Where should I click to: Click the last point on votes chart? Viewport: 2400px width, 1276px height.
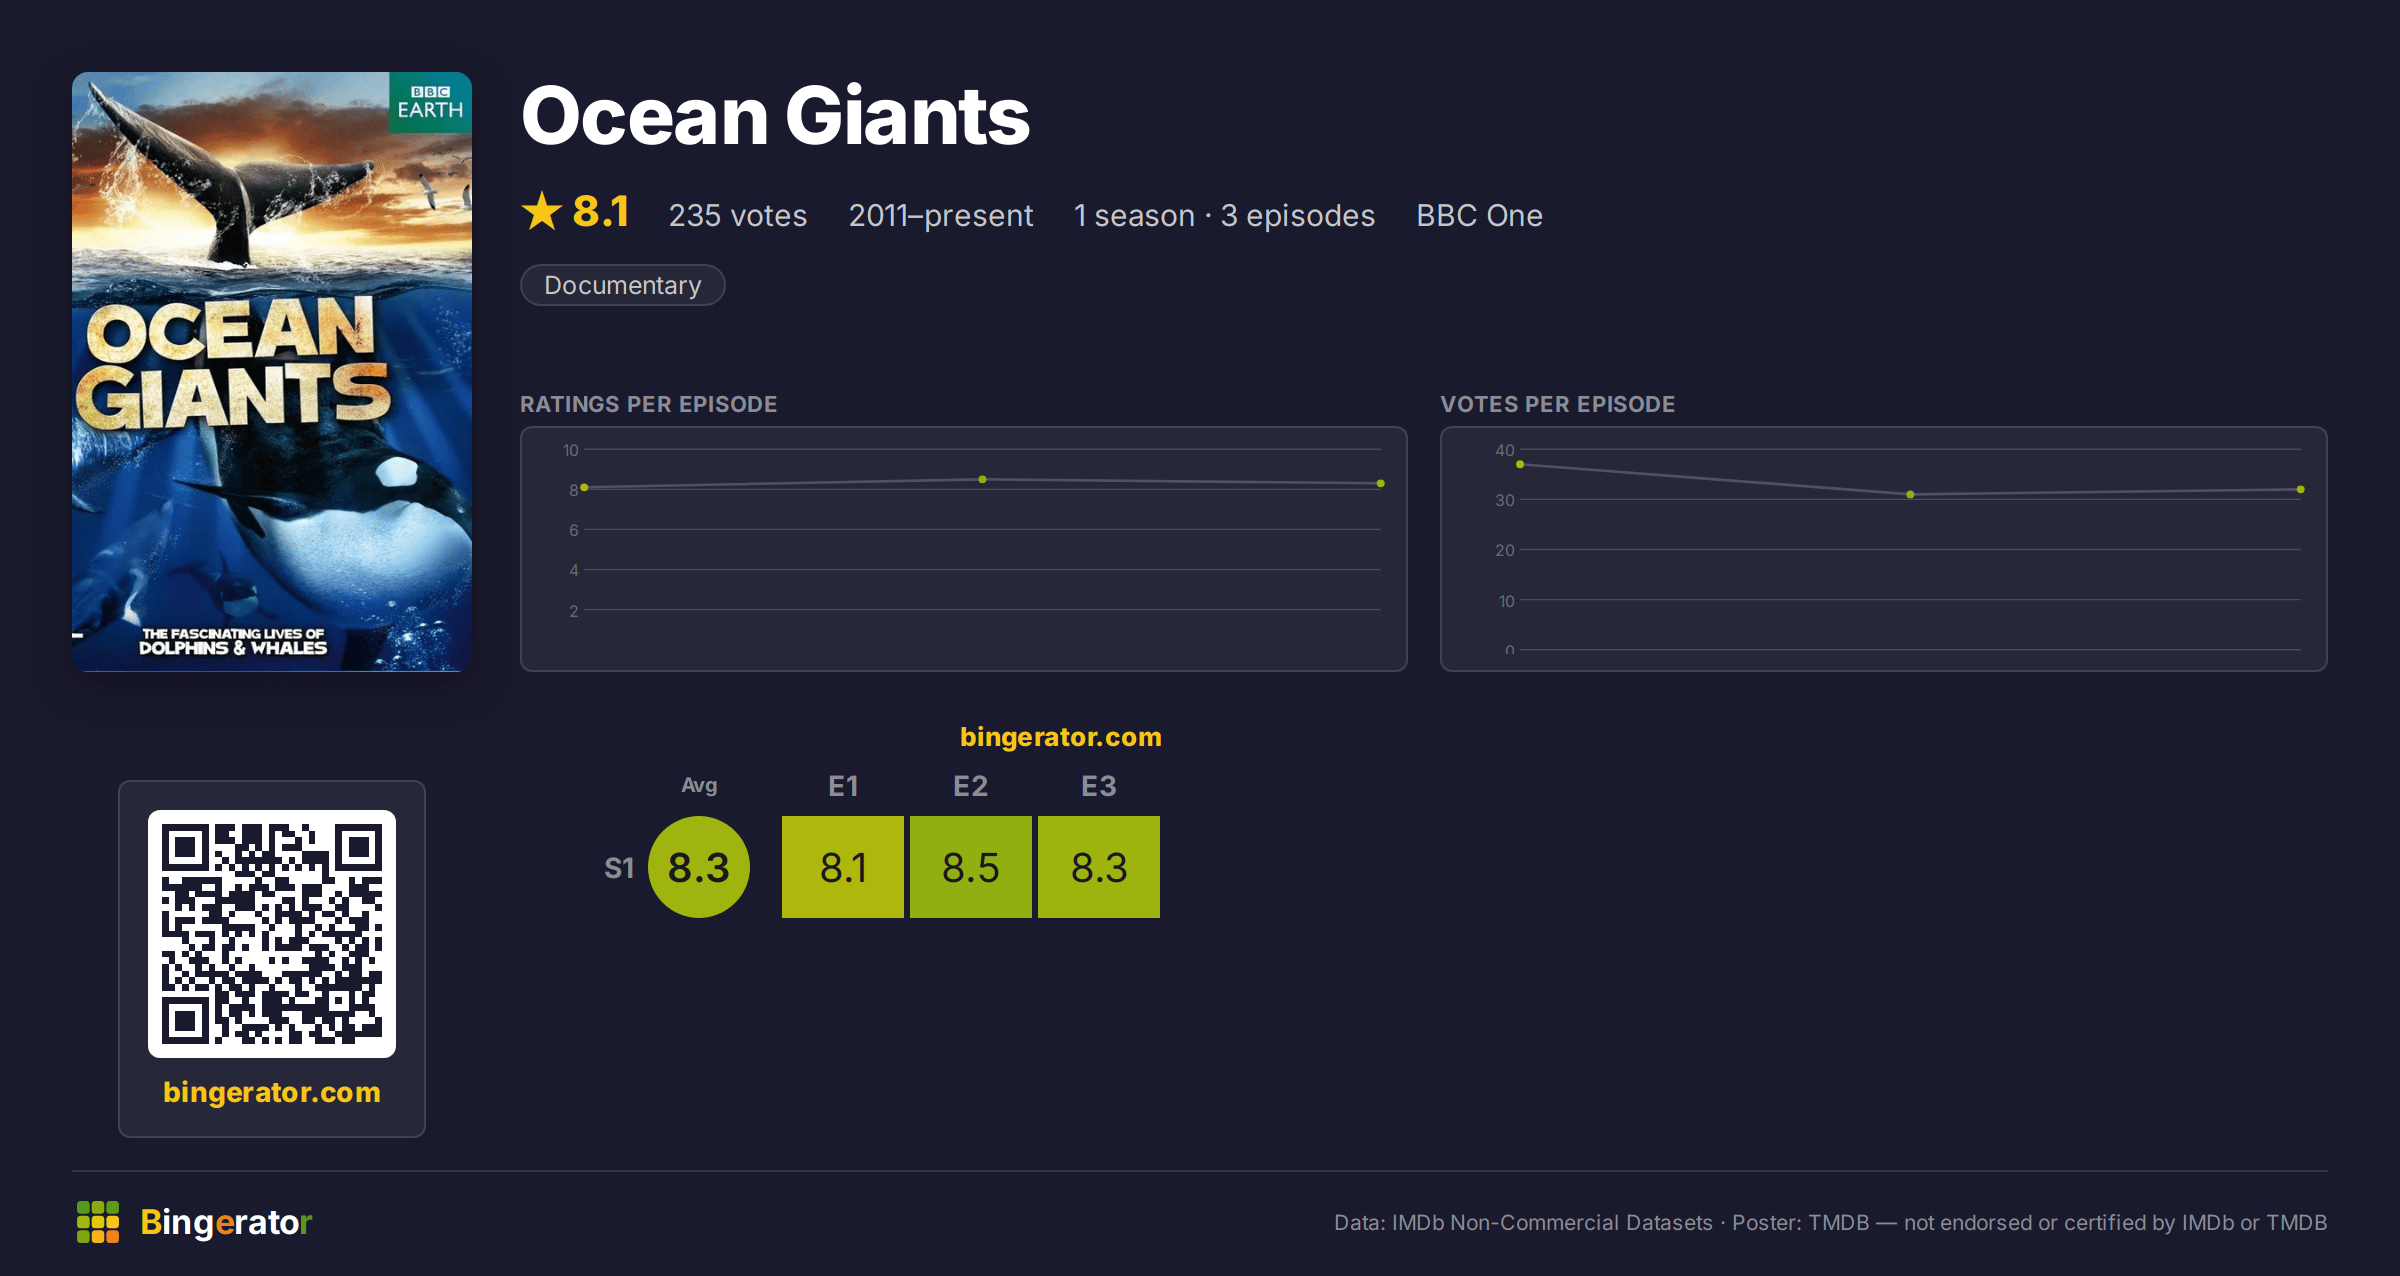(x=2301, y=490)
